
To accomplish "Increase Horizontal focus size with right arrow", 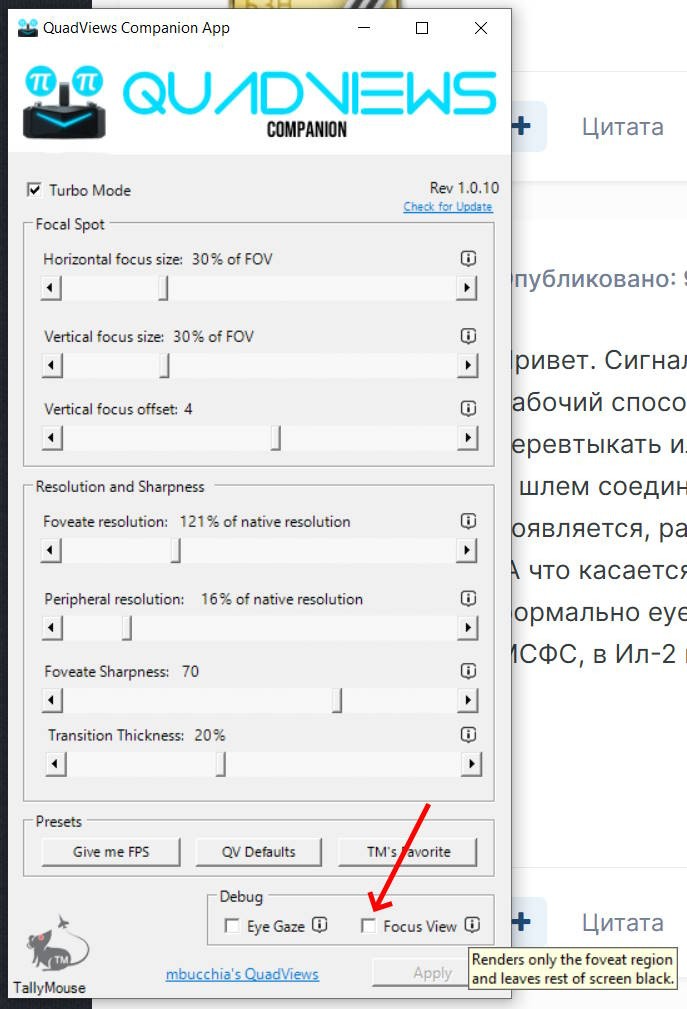I will (x=466, y=288).
